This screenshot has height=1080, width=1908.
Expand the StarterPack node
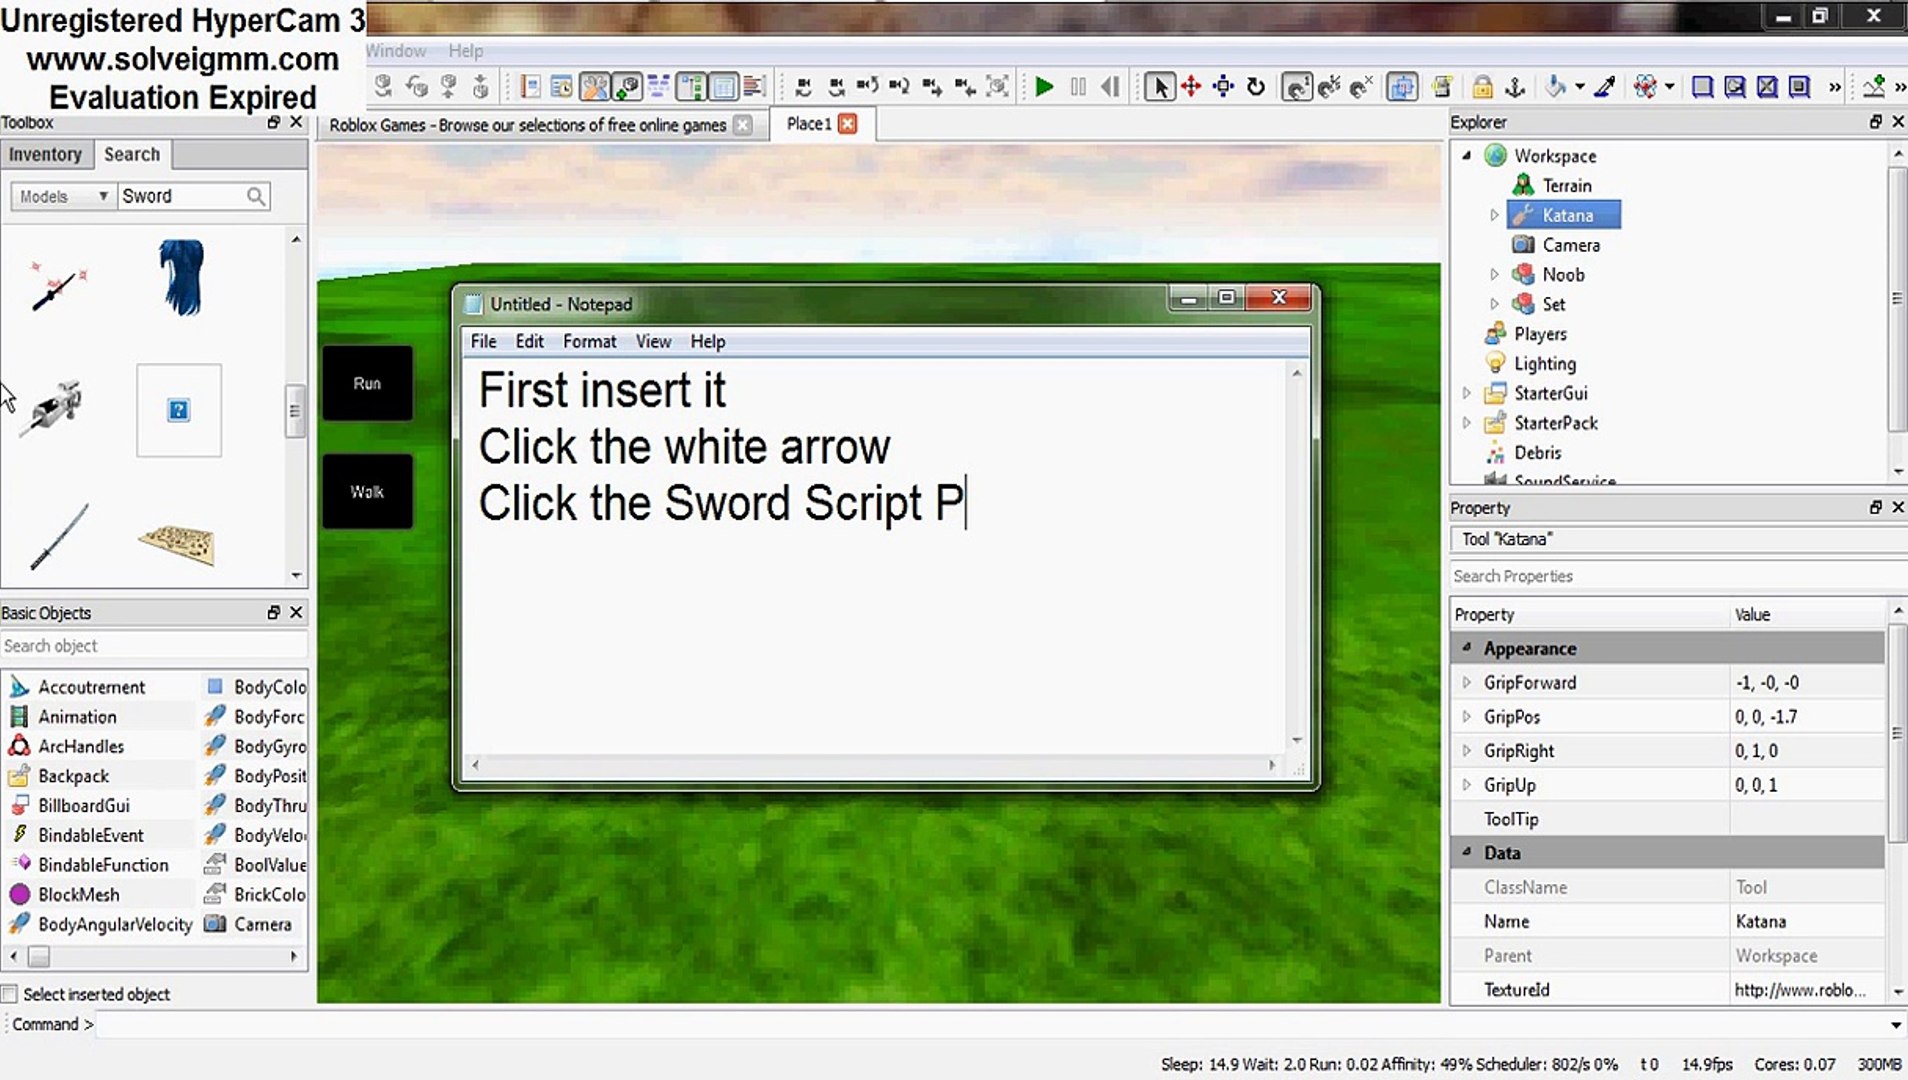pos(1467,423)
